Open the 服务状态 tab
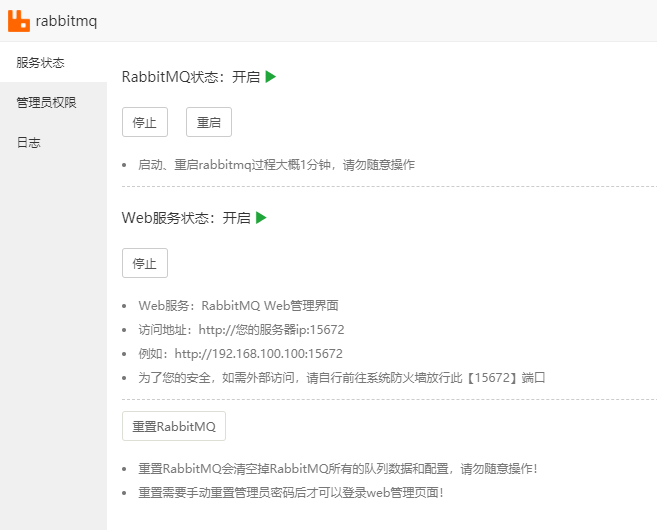 click(x=53, y=62)
